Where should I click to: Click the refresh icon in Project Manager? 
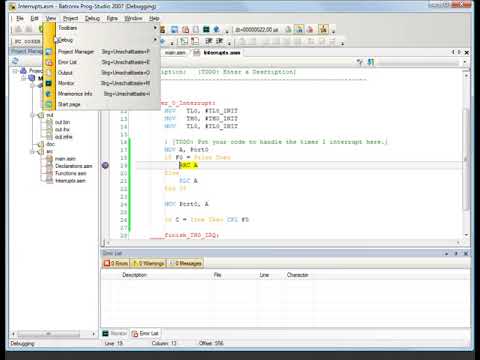15,61
